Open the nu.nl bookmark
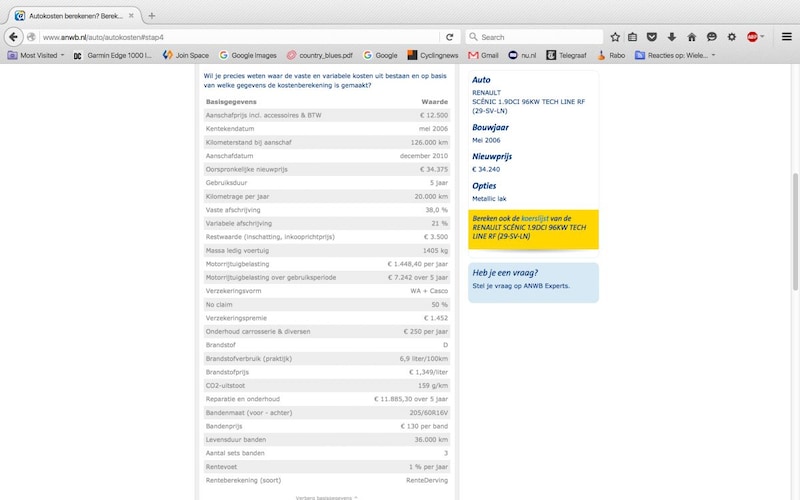Screen dimensions: 800x500 522,55
